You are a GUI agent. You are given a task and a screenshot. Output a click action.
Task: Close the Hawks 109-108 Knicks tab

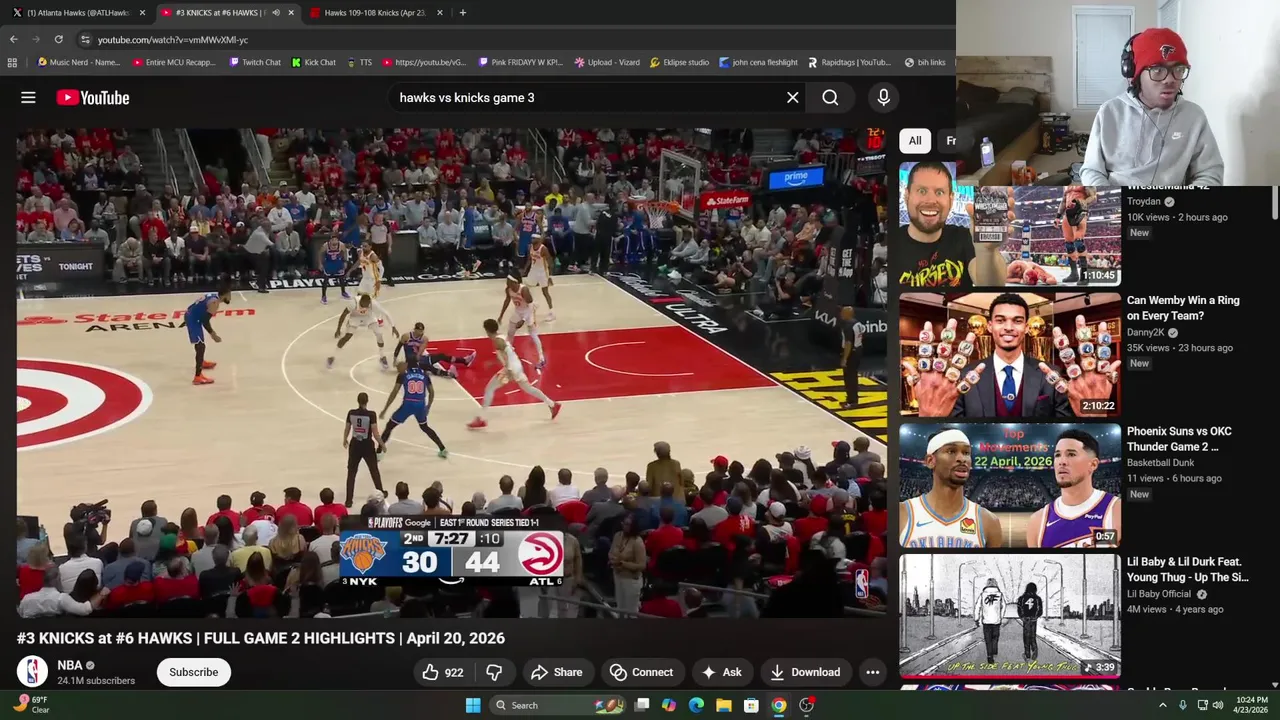click(440, 13)
